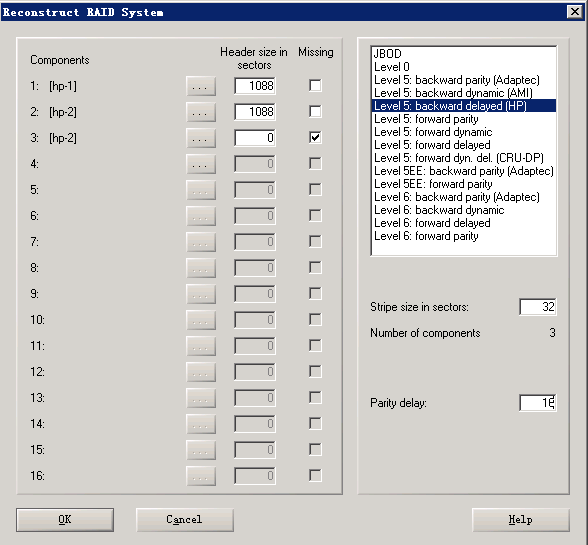Select Level 6: forward delayed
The width and height of the screenshot is (588, 545).
pyautogui.click(x=464, y=223)
